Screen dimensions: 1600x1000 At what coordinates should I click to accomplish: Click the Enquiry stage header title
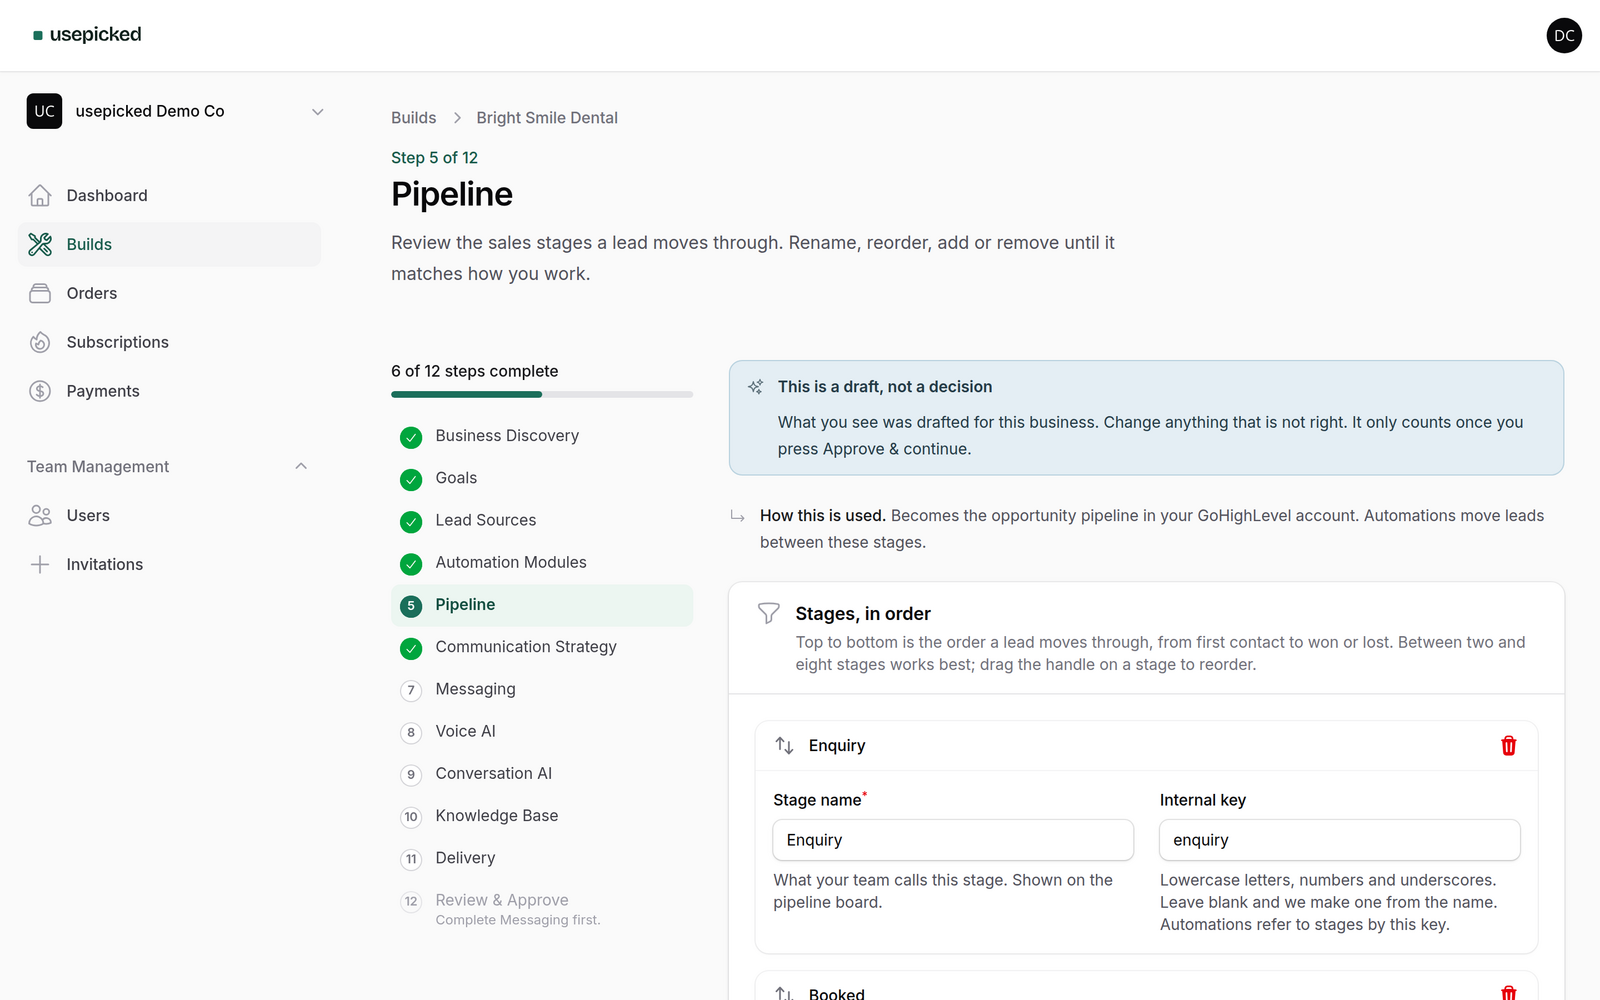837,745
